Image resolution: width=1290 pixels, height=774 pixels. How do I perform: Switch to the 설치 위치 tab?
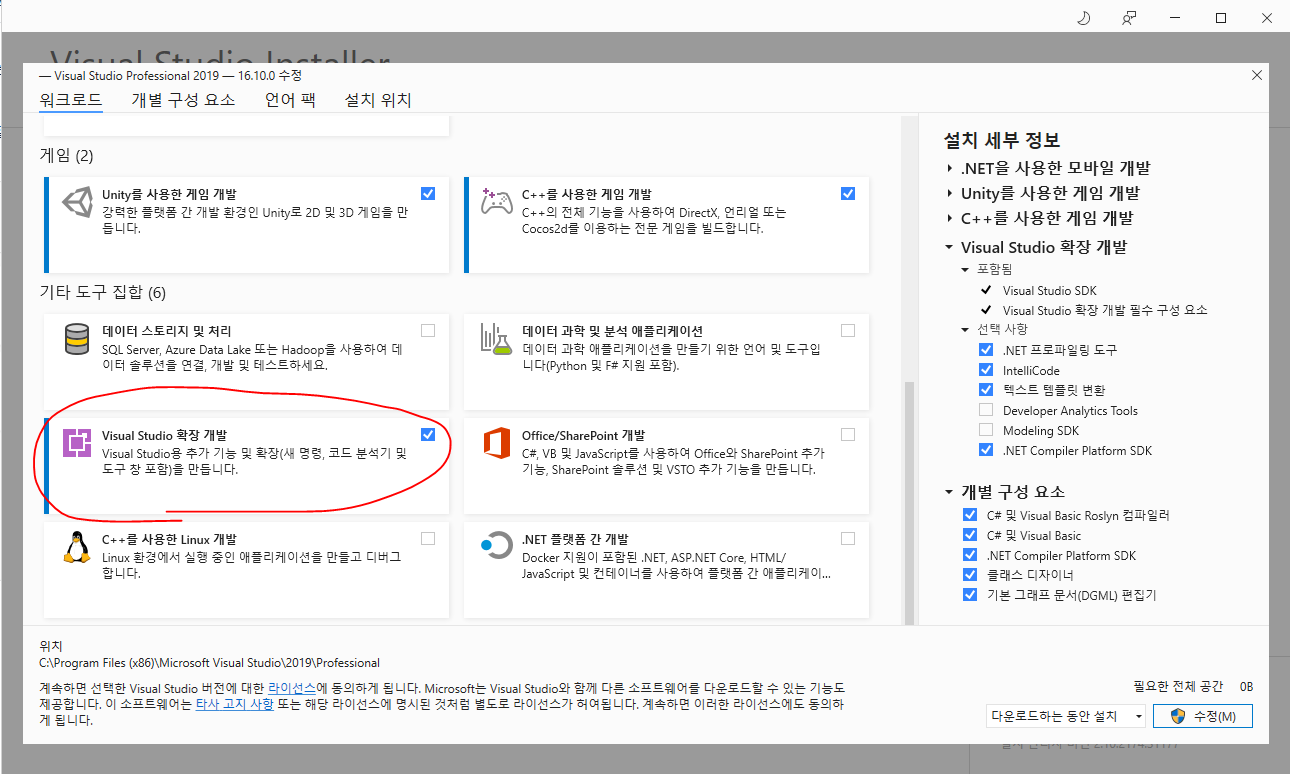pos(378,100)
